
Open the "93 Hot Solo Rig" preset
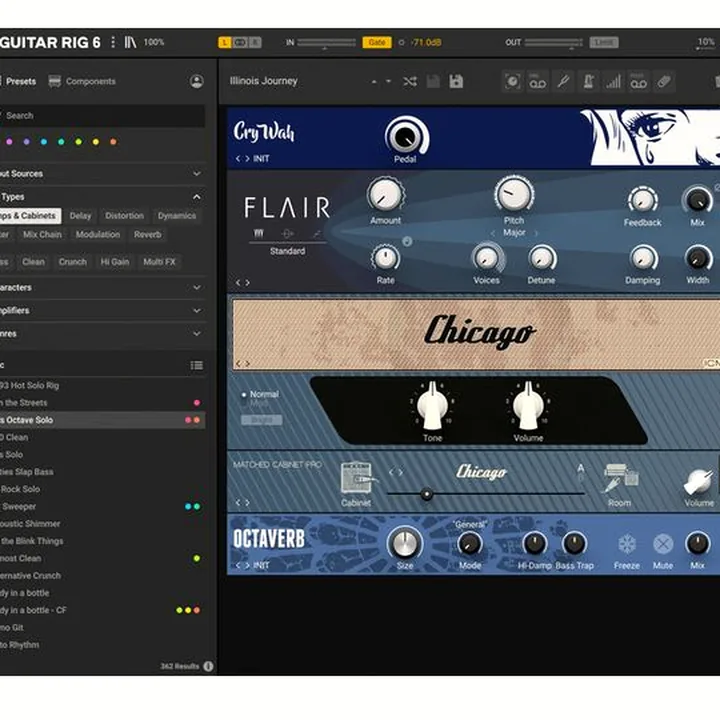tap(102, 385)
